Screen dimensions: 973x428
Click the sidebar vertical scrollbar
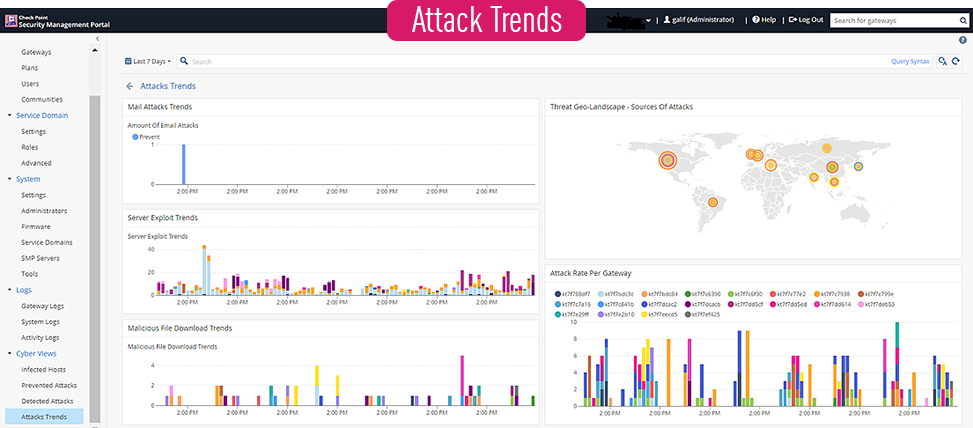[95, 257]
